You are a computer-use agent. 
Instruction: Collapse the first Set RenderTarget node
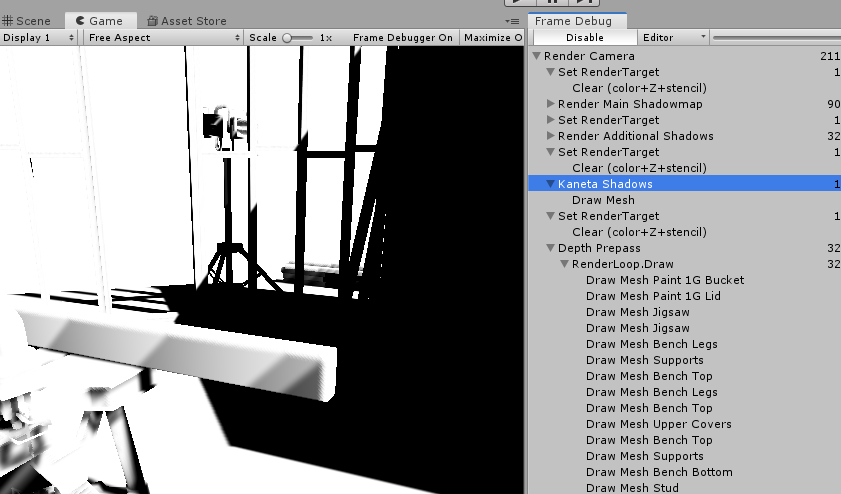tap(550, 72)
